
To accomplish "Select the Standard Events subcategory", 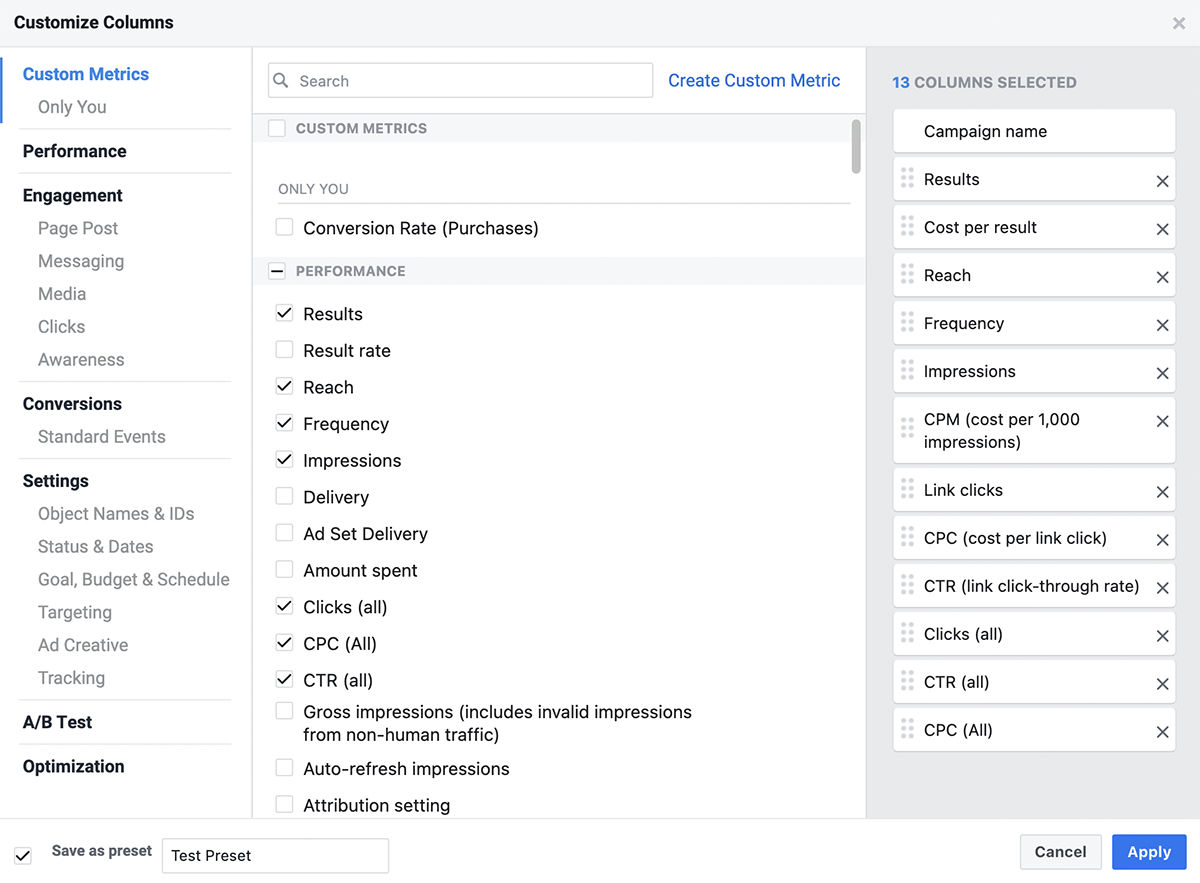I will point(102,437).
